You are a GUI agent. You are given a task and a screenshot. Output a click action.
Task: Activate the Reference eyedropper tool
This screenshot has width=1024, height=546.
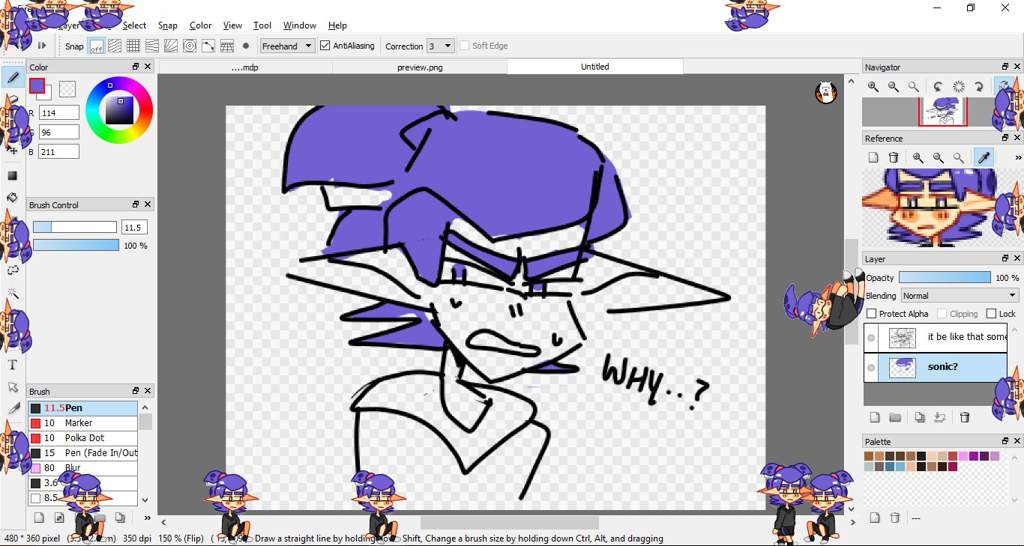[983, 157]
